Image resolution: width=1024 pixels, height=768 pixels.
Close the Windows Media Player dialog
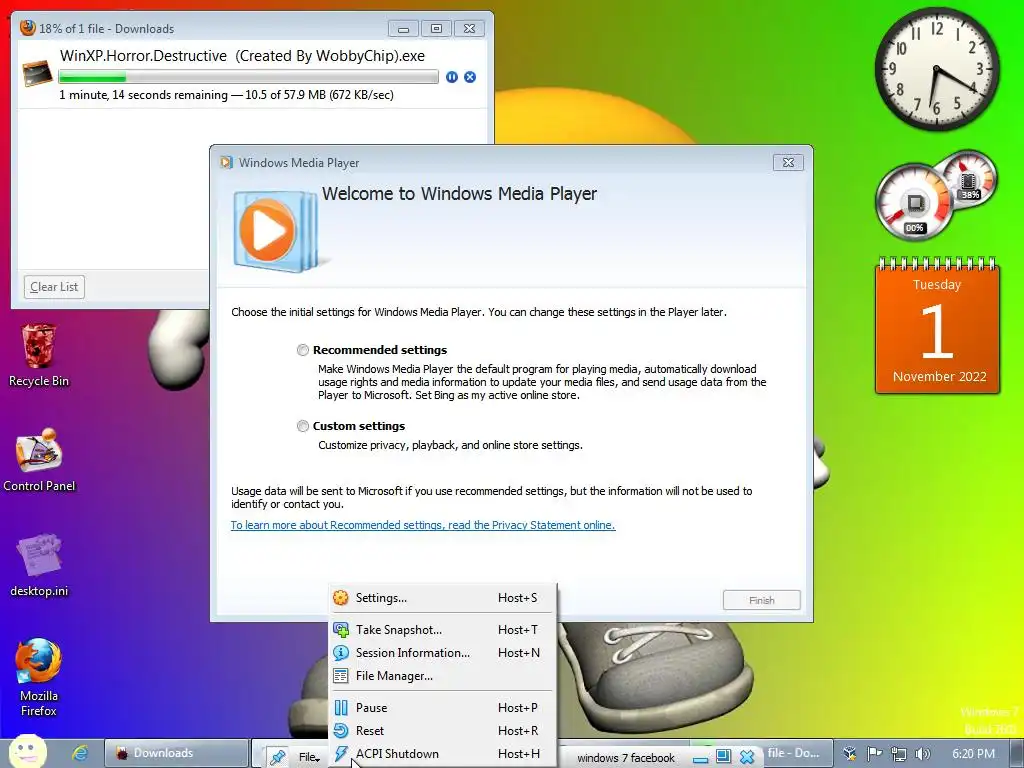coord(788,163)
